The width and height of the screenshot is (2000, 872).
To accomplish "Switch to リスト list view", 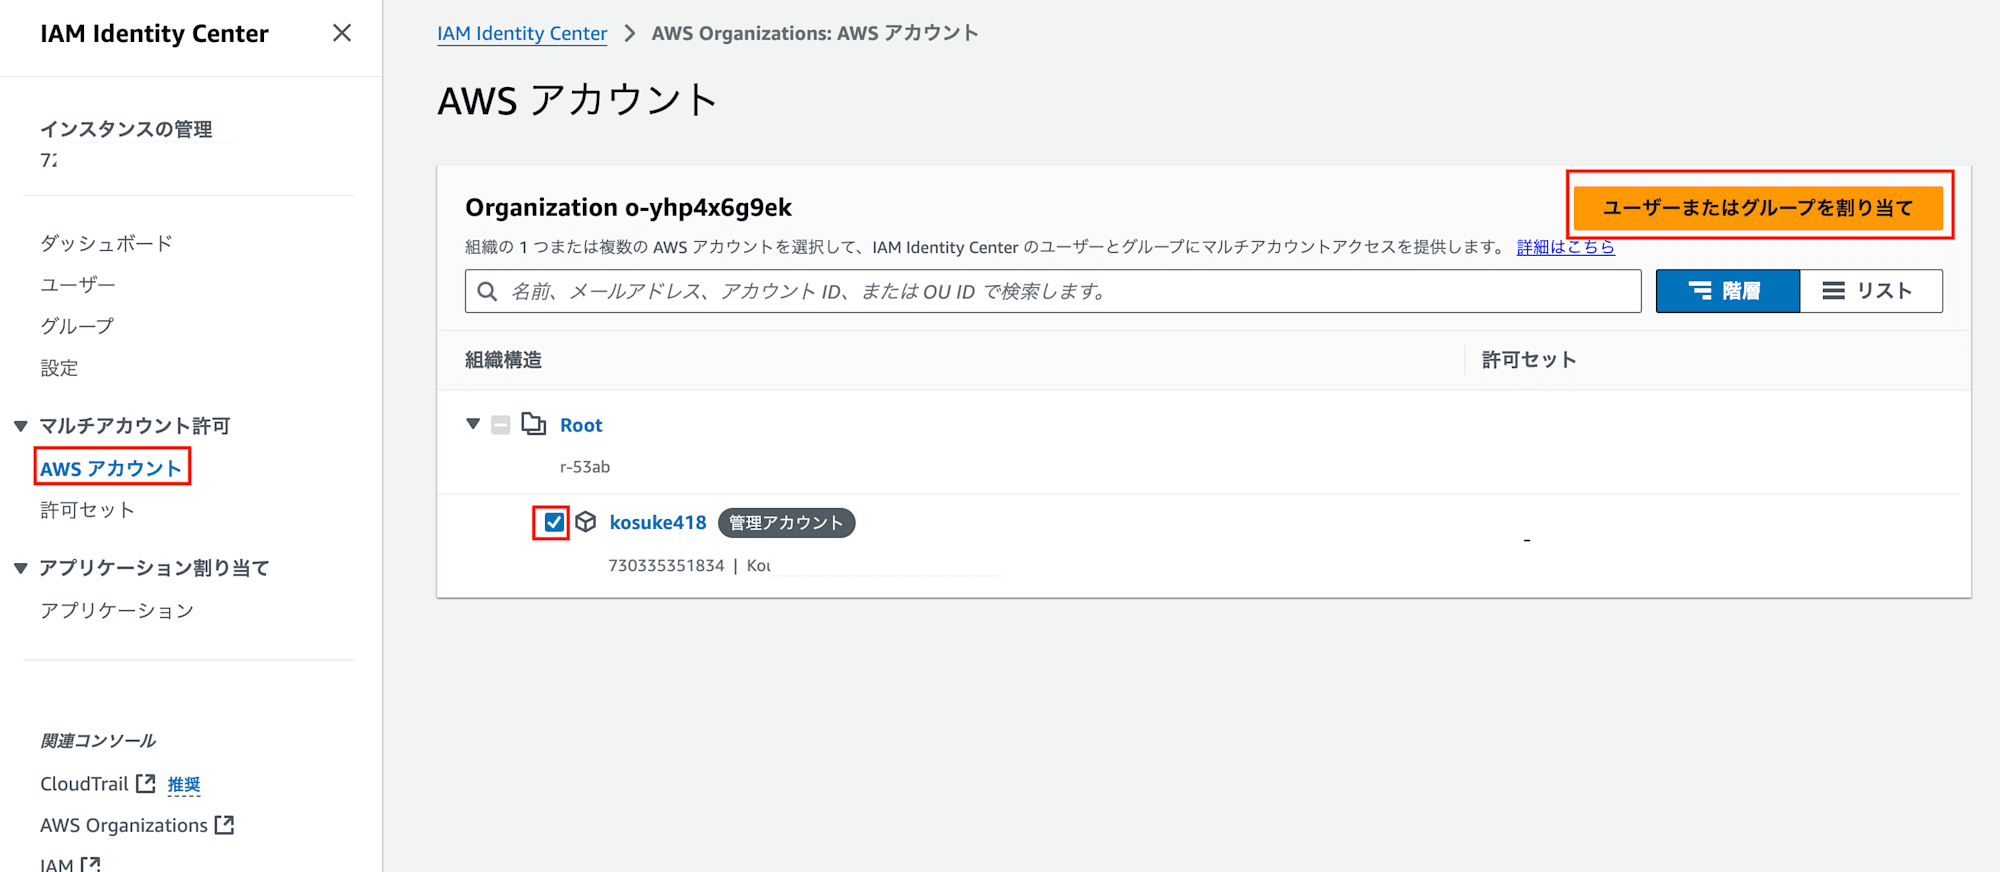I will (1871, 291).
